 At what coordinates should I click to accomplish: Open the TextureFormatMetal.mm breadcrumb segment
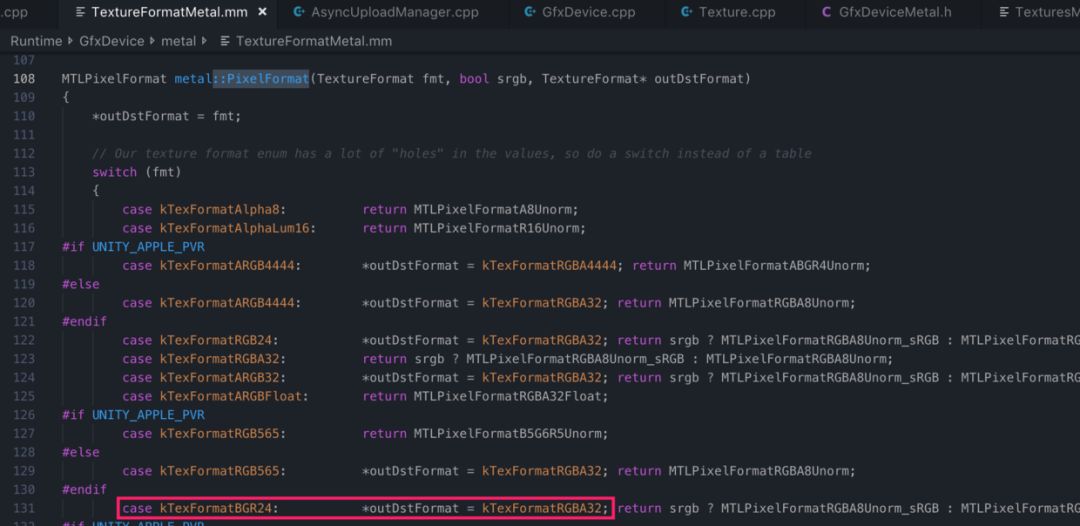(x=314, y=41)
